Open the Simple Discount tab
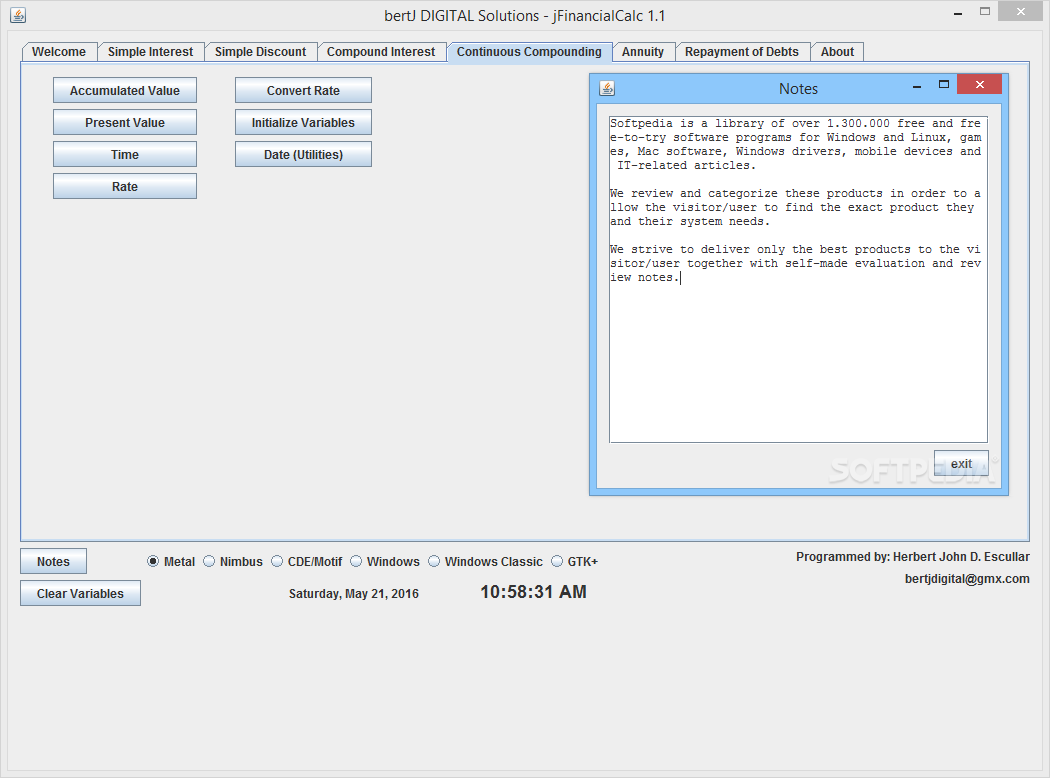 click(x=260, y=52)
